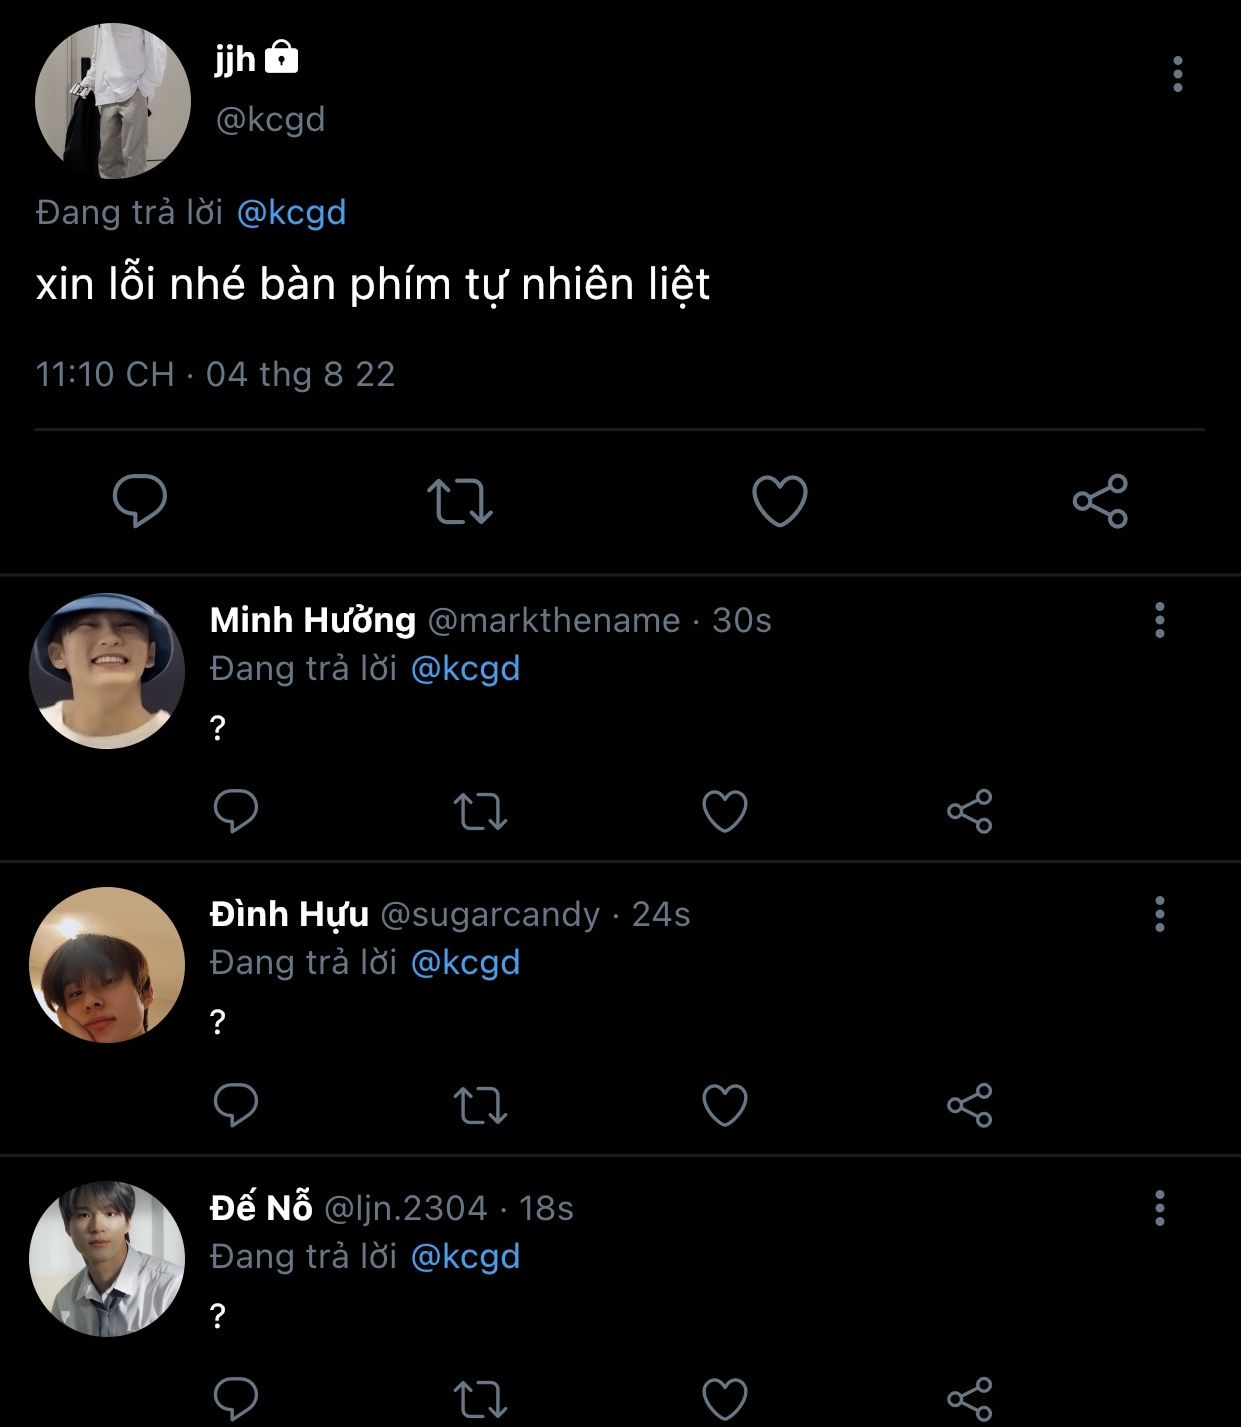The image size is (1241, 1427).
Task: Reply to Minh Hưởng's comment
Action: 236,810
